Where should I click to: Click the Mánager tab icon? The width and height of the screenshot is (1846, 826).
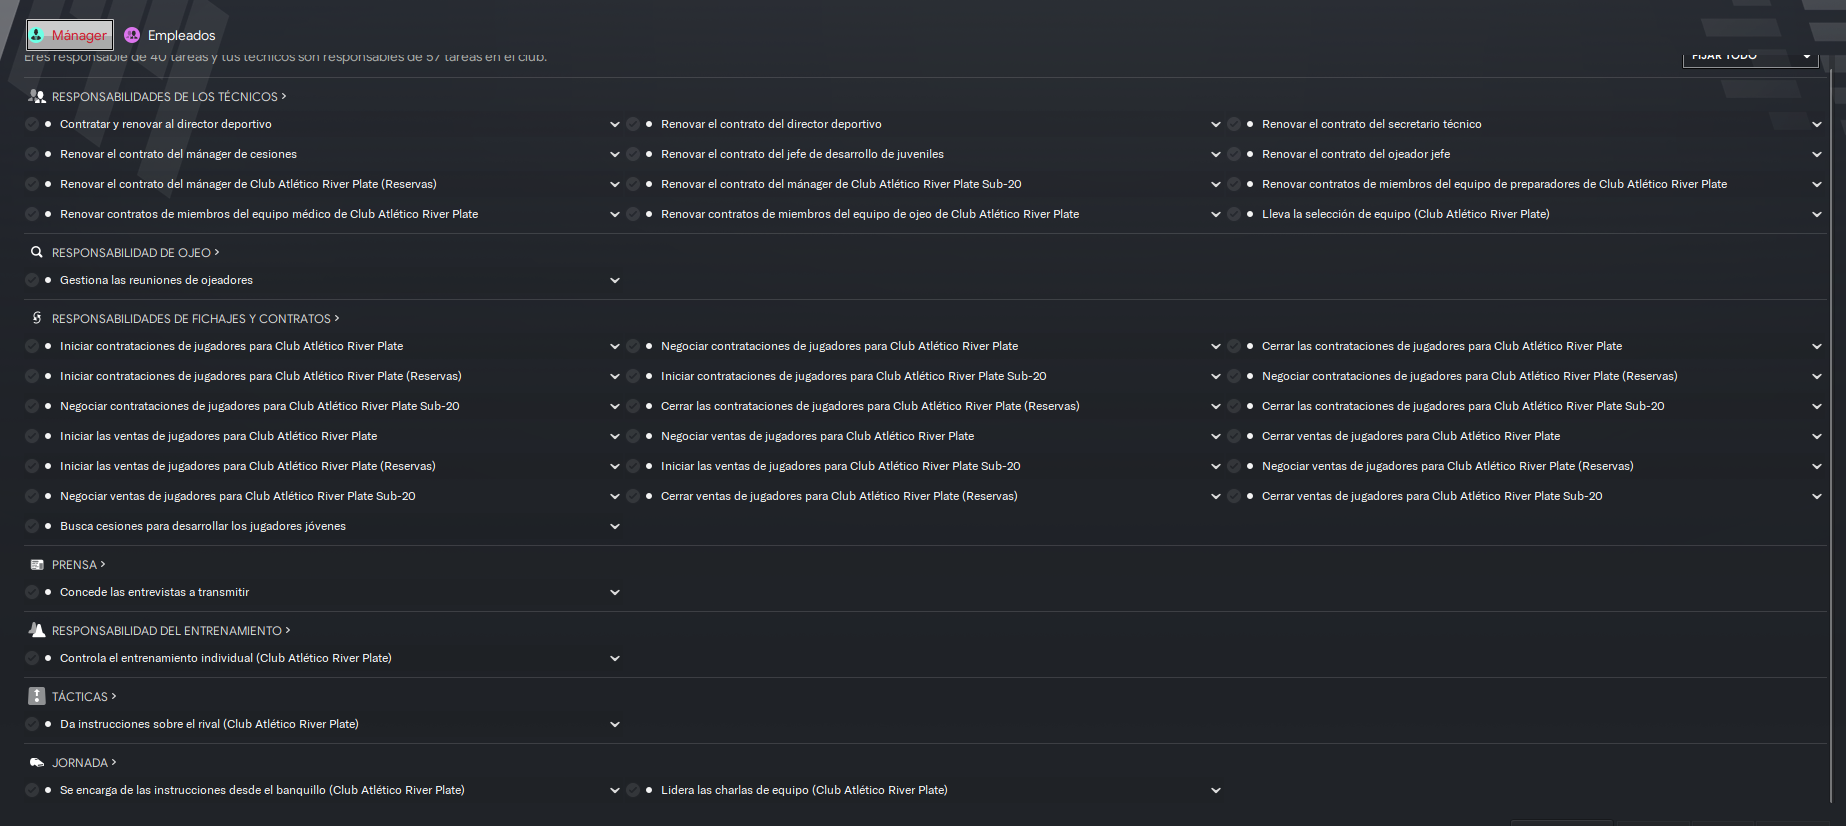(x=37, y=35)
